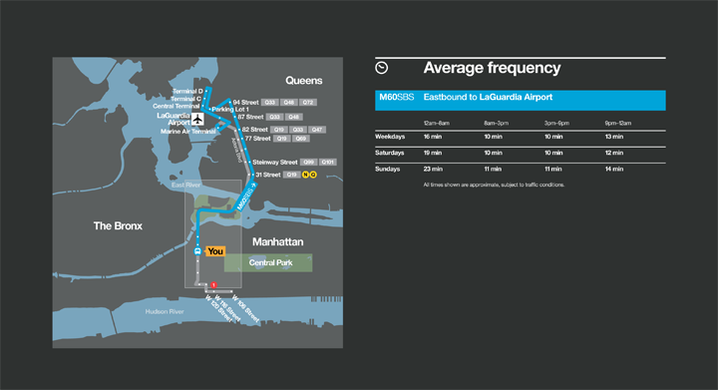Viewport: 718px width, 390px height.
Task: Click the Steinway Street stop label
Action: click(x=275, y=162)
